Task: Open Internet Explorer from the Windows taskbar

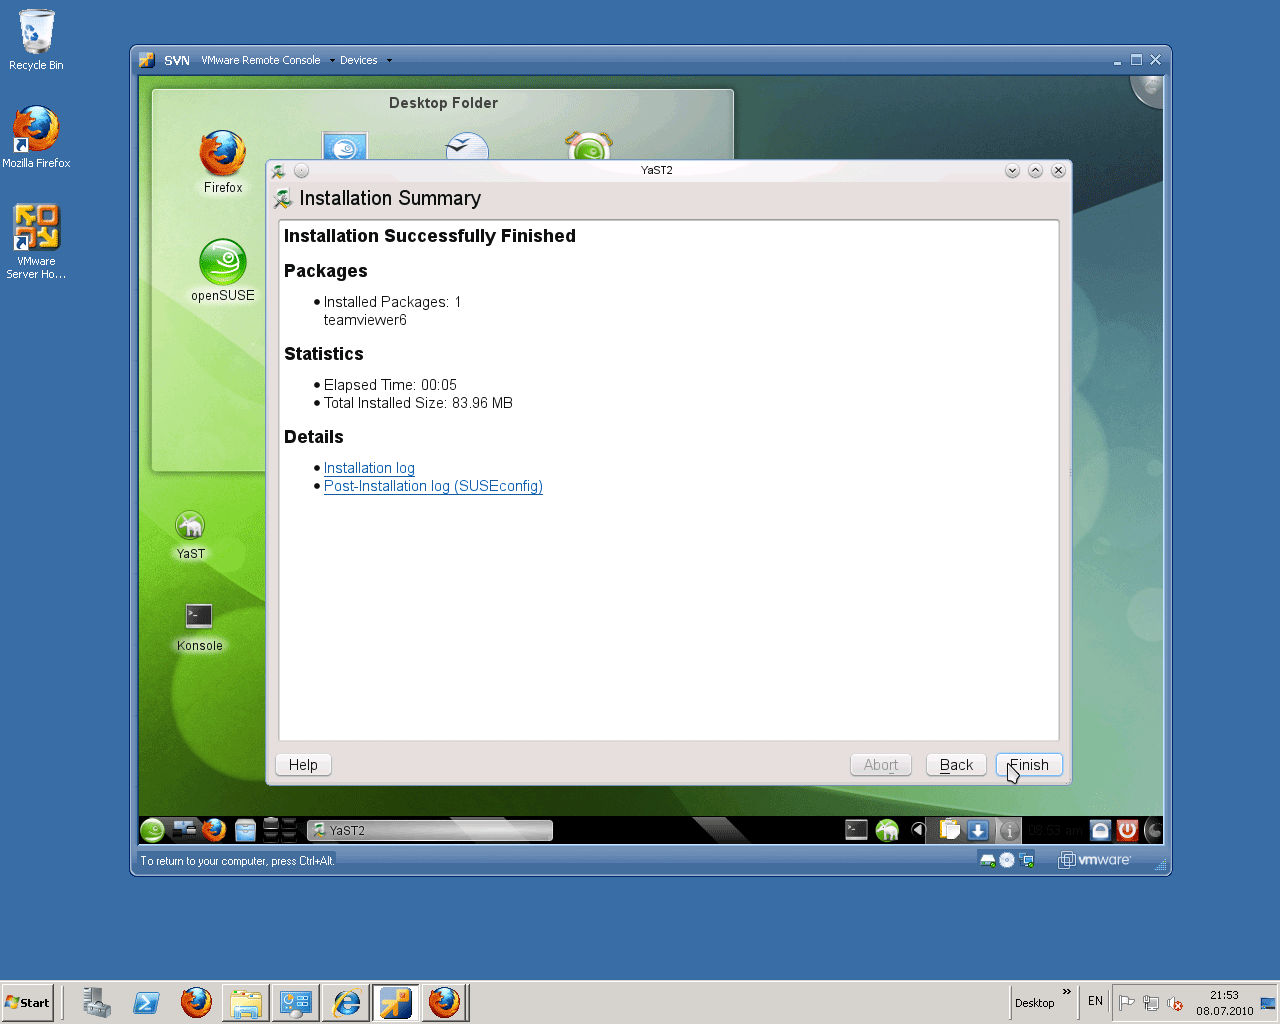Action: point(346,1002)
